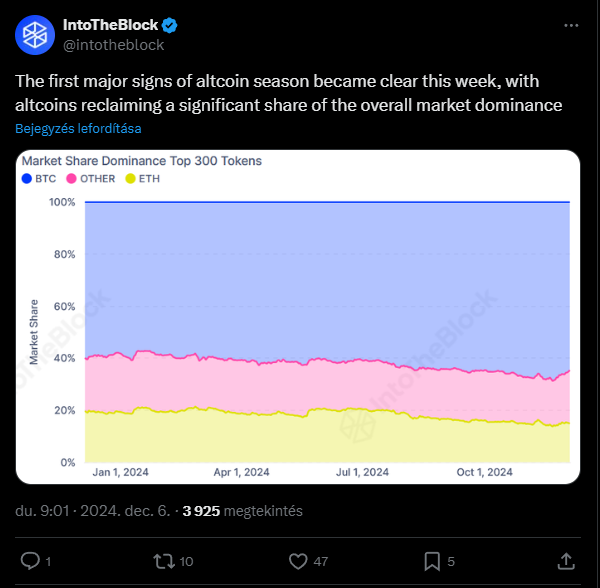Click the blue verified badge
The height and width of the screenshot is (588, 600).
pos(170,25)
